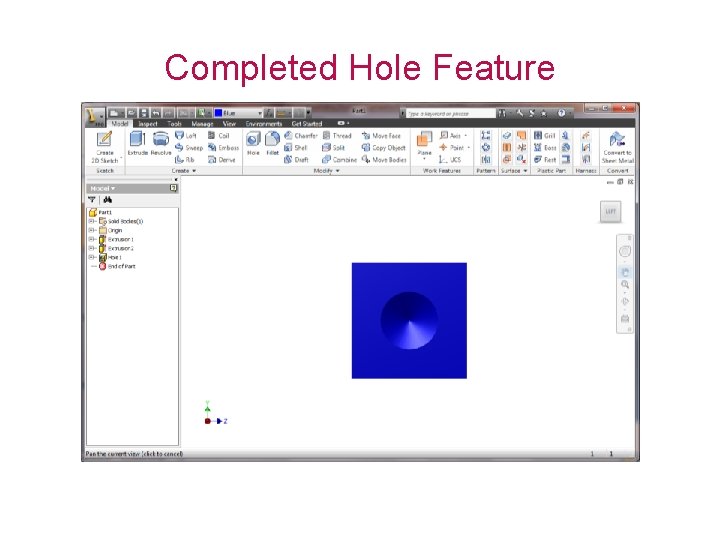Switch to the Manage ribbon tab
The height and width of the screenshot is (540, 720).
[202, 124]
